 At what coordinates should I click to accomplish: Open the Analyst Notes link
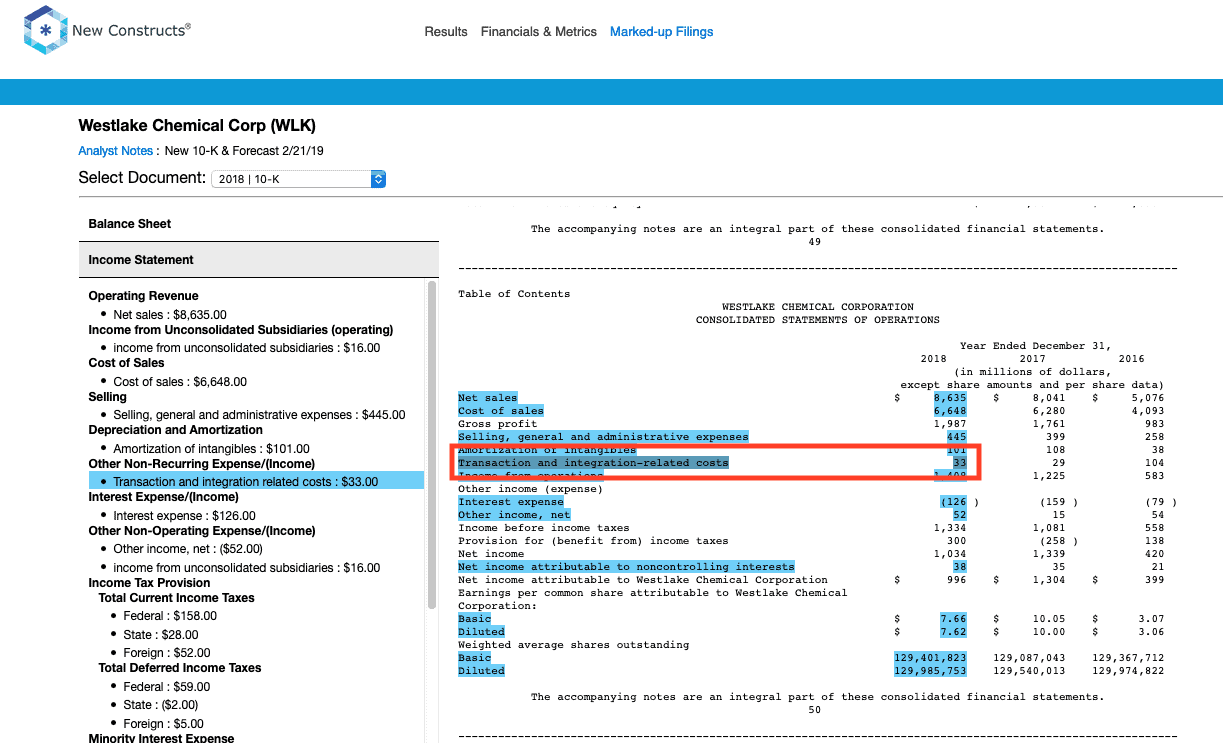click(x=116, y=151)
